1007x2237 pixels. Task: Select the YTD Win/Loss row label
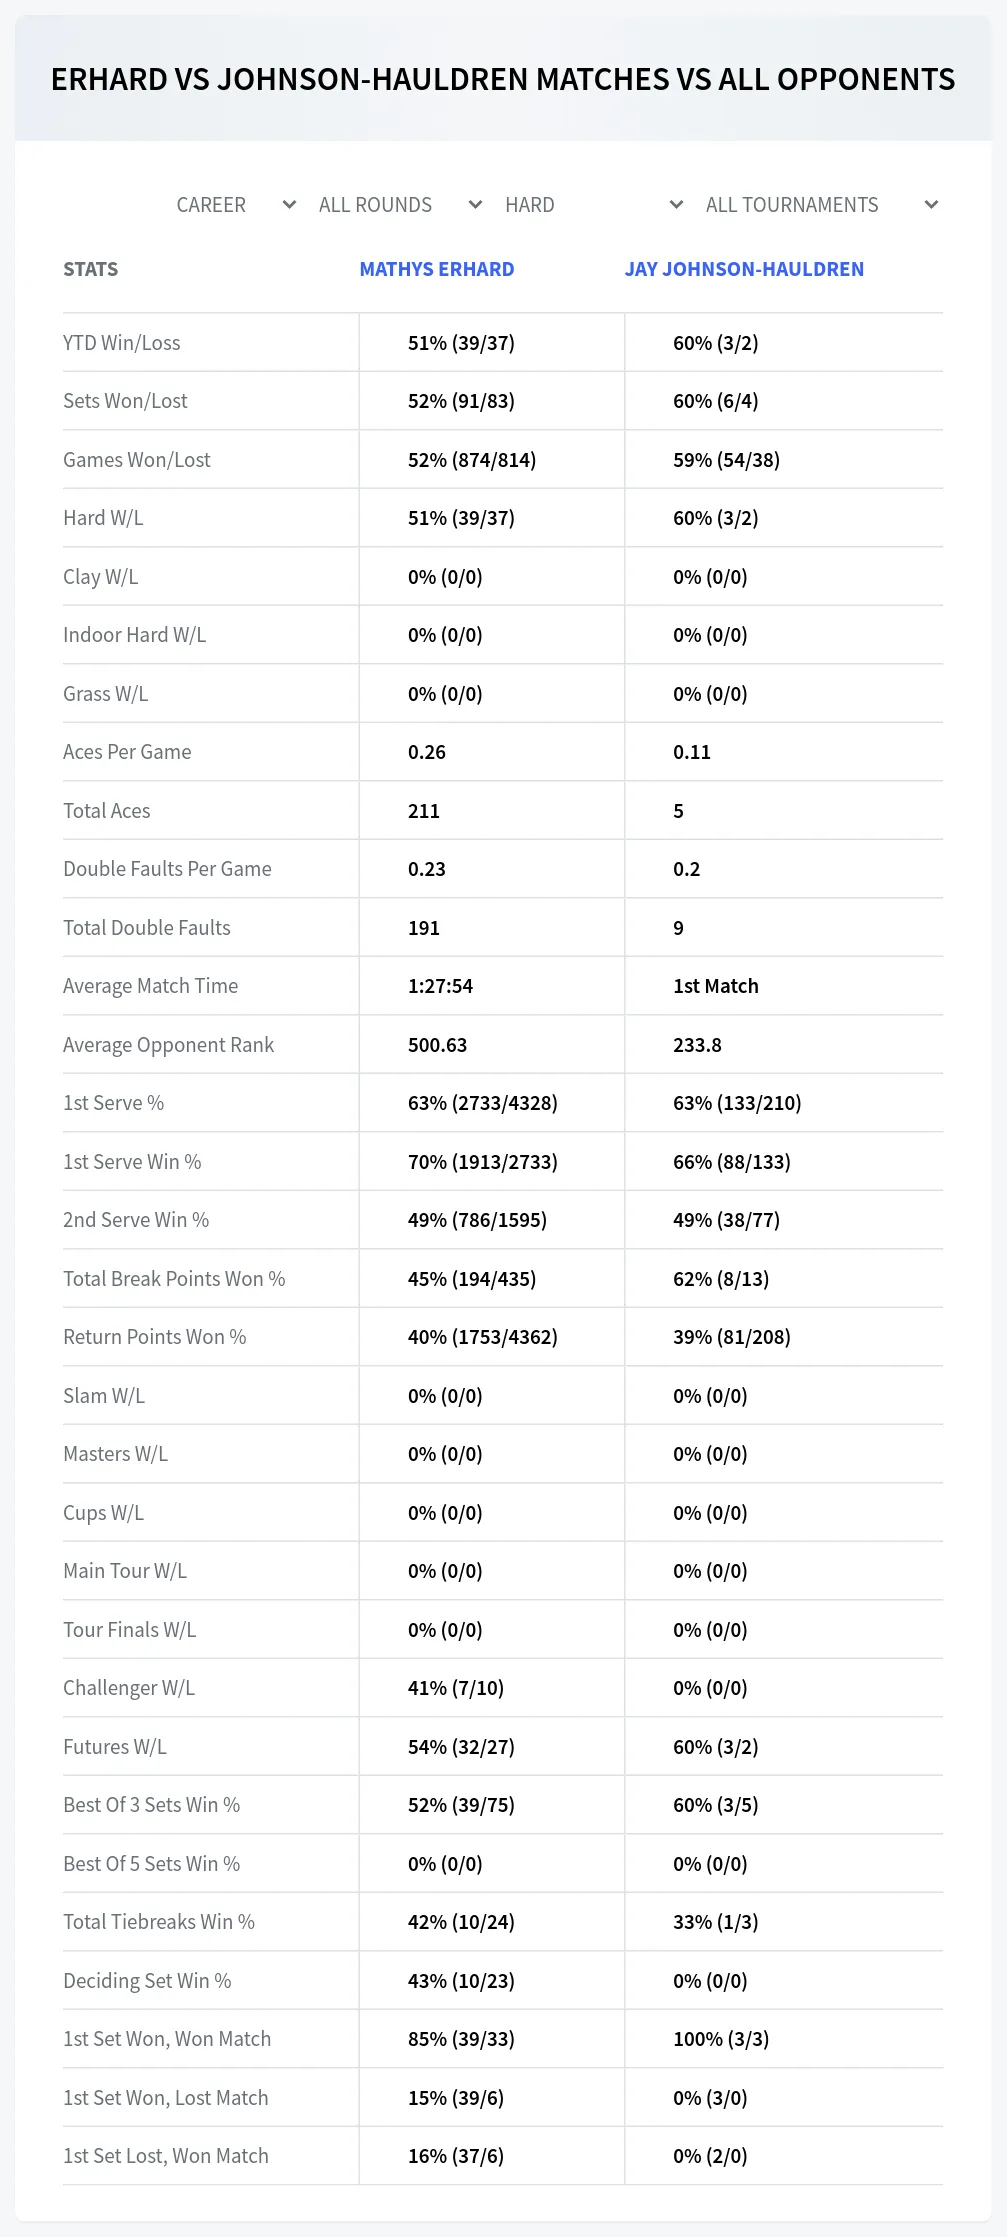pyautogui.click(x=122, y=343)
